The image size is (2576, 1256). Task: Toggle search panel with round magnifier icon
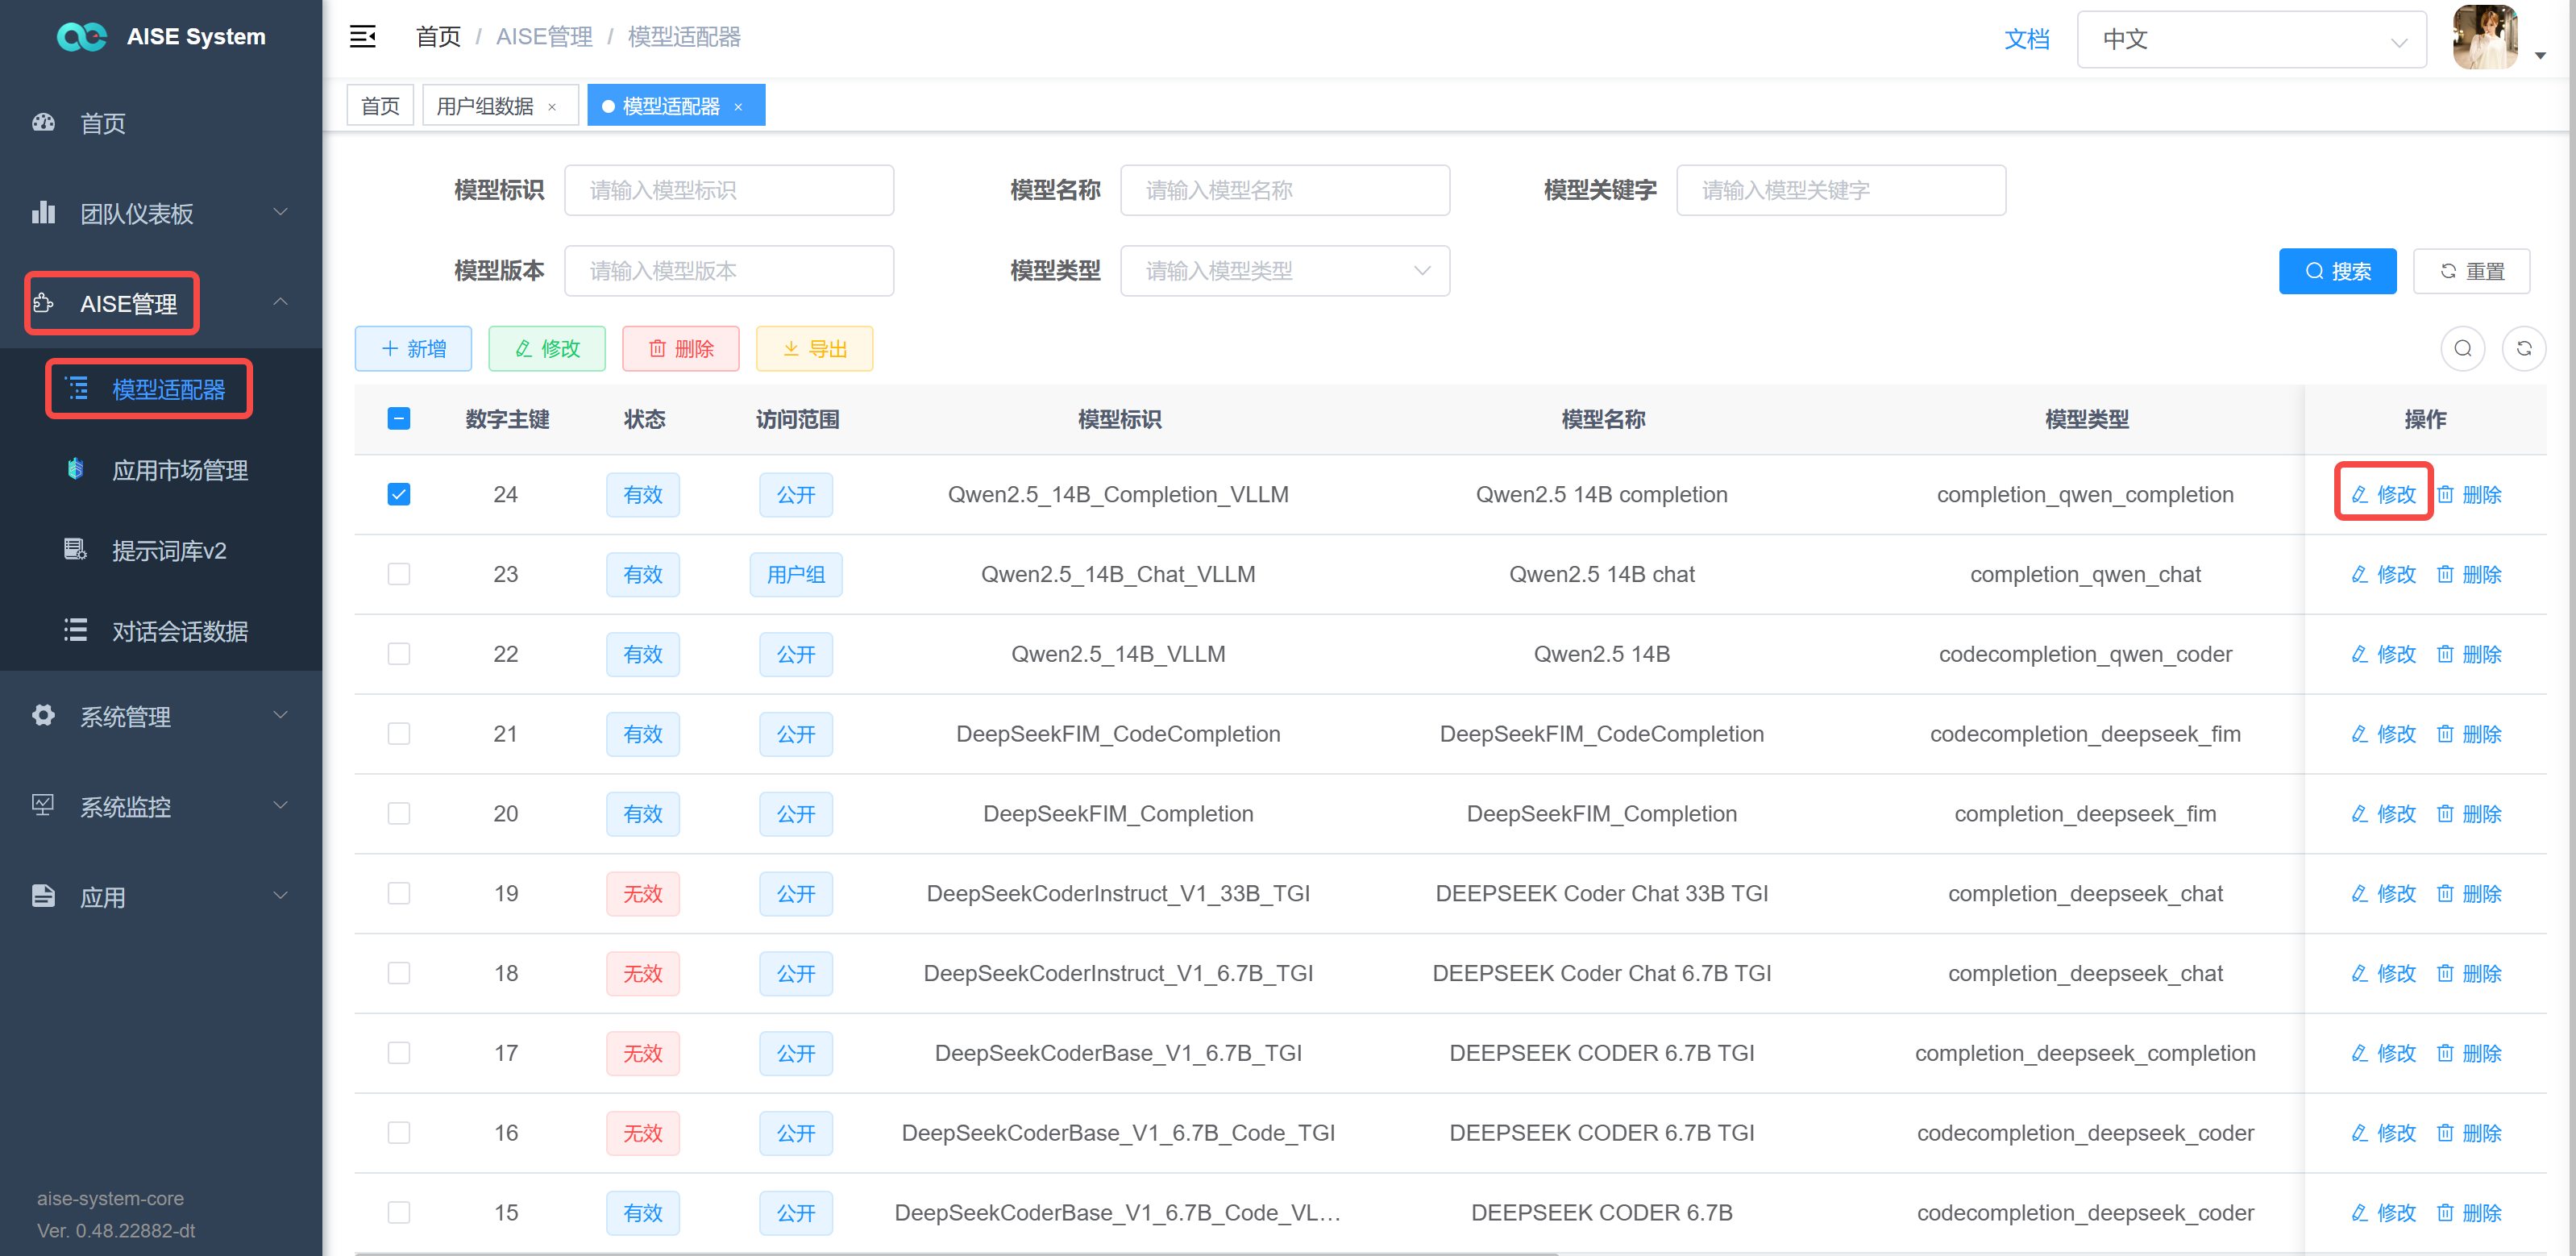point(2463,348)
